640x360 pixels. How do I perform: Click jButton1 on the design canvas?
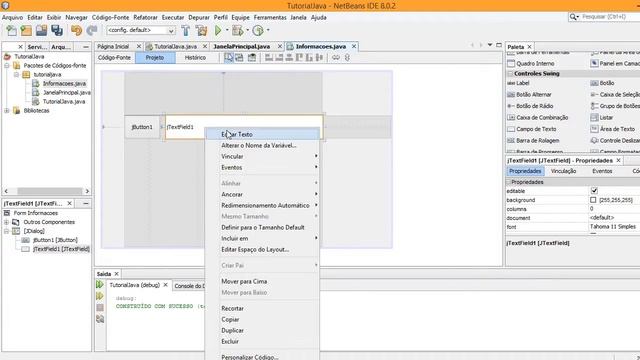(142, 127)
